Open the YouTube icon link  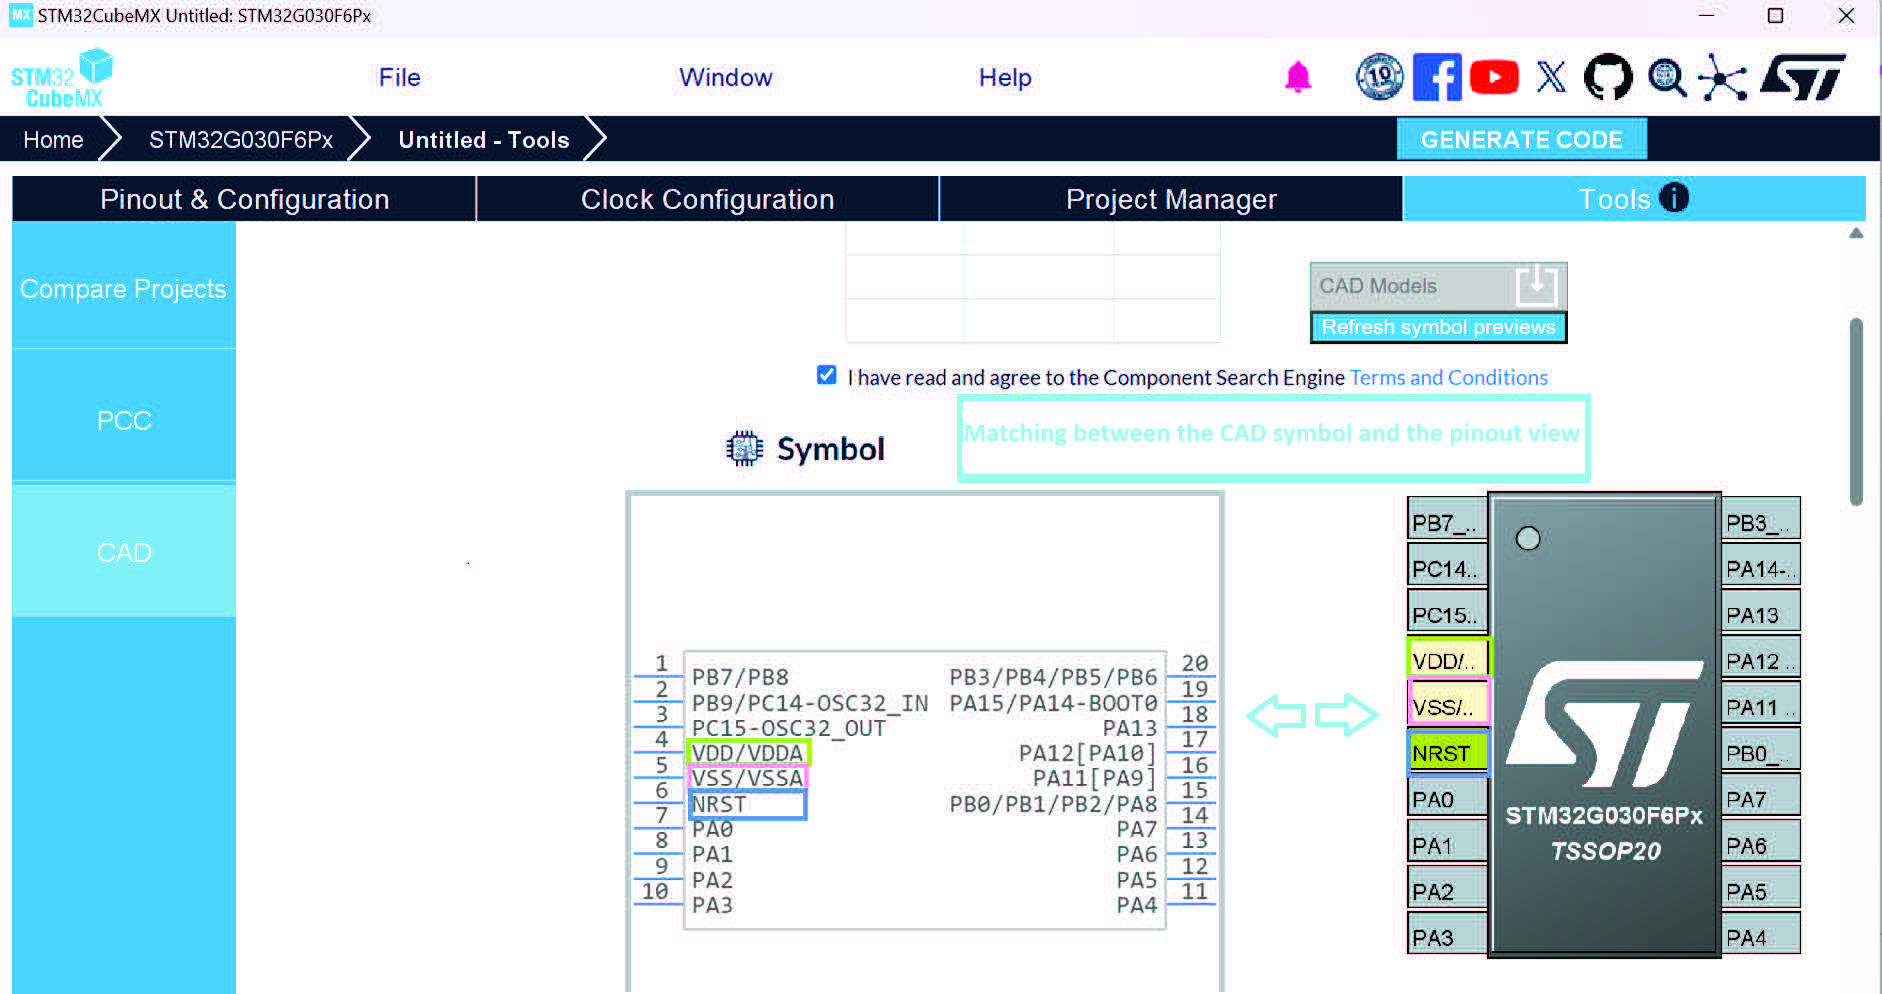1494,77
